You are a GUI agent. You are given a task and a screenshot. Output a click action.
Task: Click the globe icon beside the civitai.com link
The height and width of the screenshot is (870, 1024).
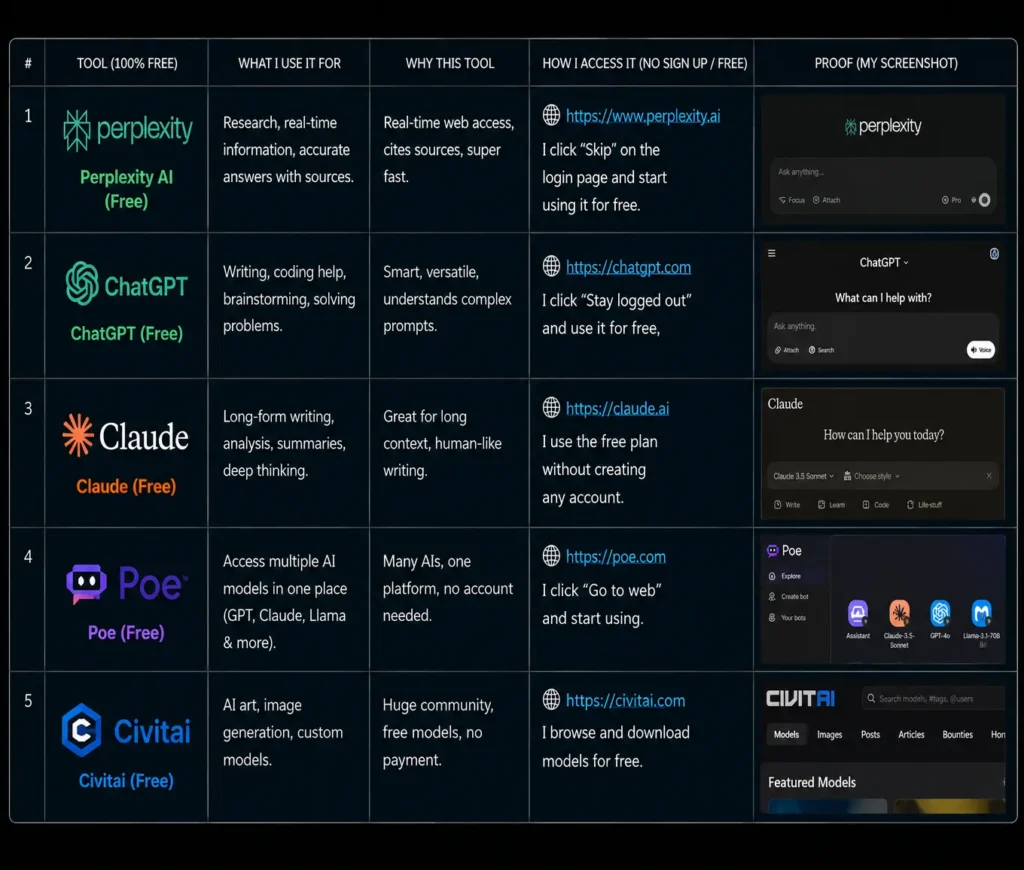point(551,700)
